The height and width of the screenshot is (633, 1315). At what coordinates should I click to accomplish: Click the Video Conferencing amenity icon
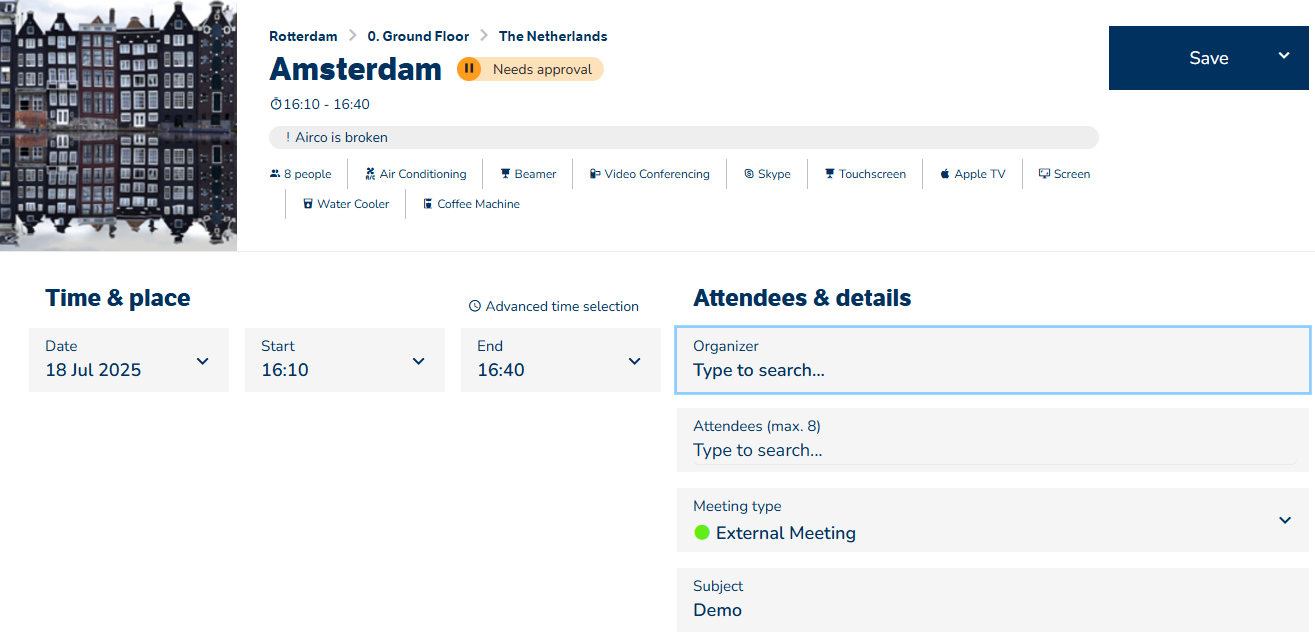595,174
